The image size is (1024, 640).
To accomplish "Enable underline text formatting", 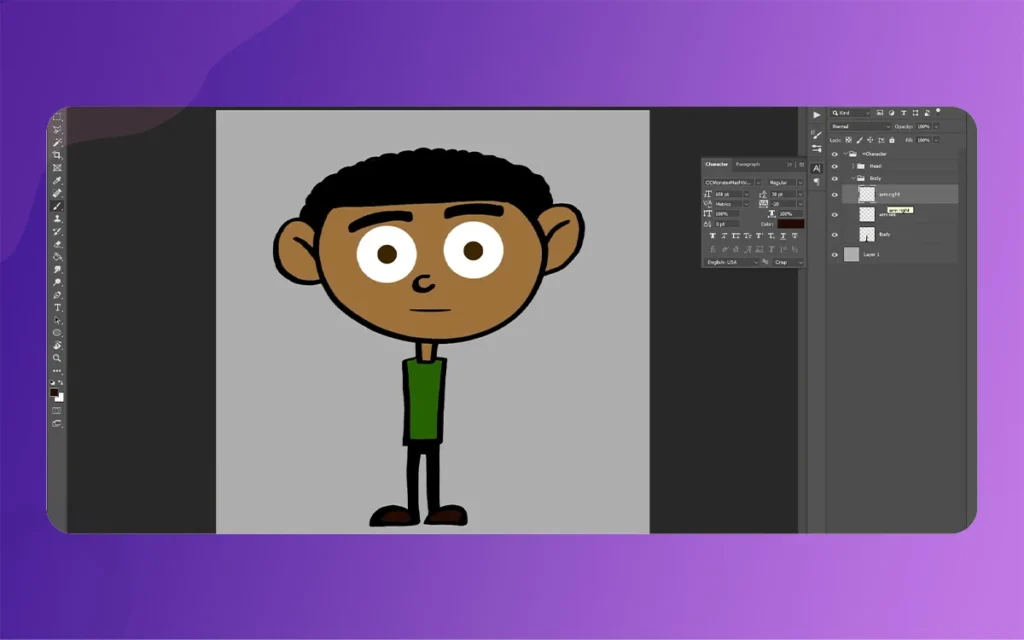I will (783, 236).
